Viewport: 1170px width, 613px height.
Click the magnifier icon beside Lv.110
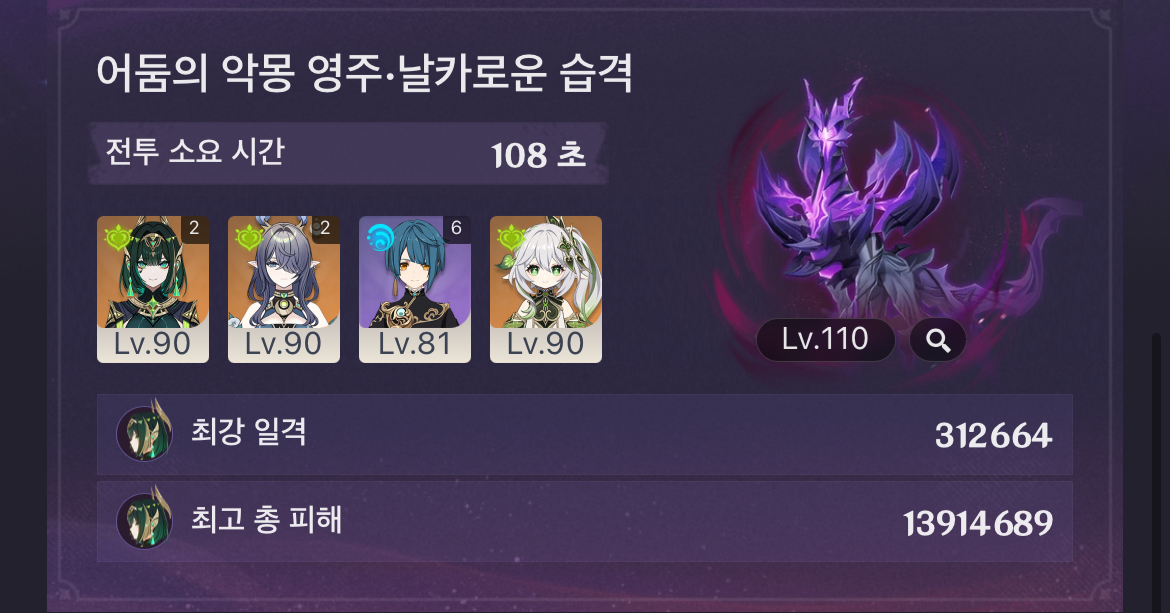938,341
